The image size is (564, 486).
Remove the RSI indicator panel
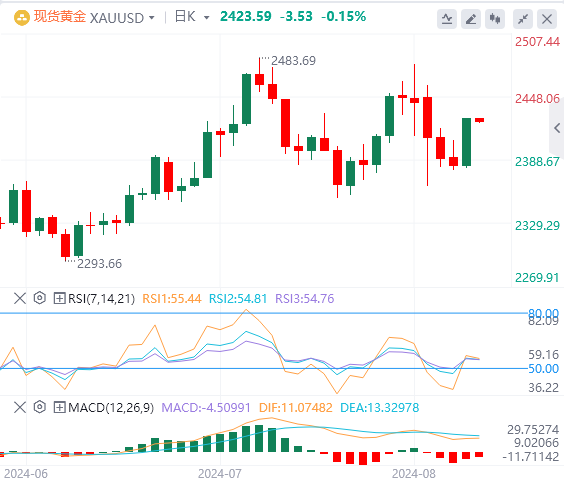20,298
